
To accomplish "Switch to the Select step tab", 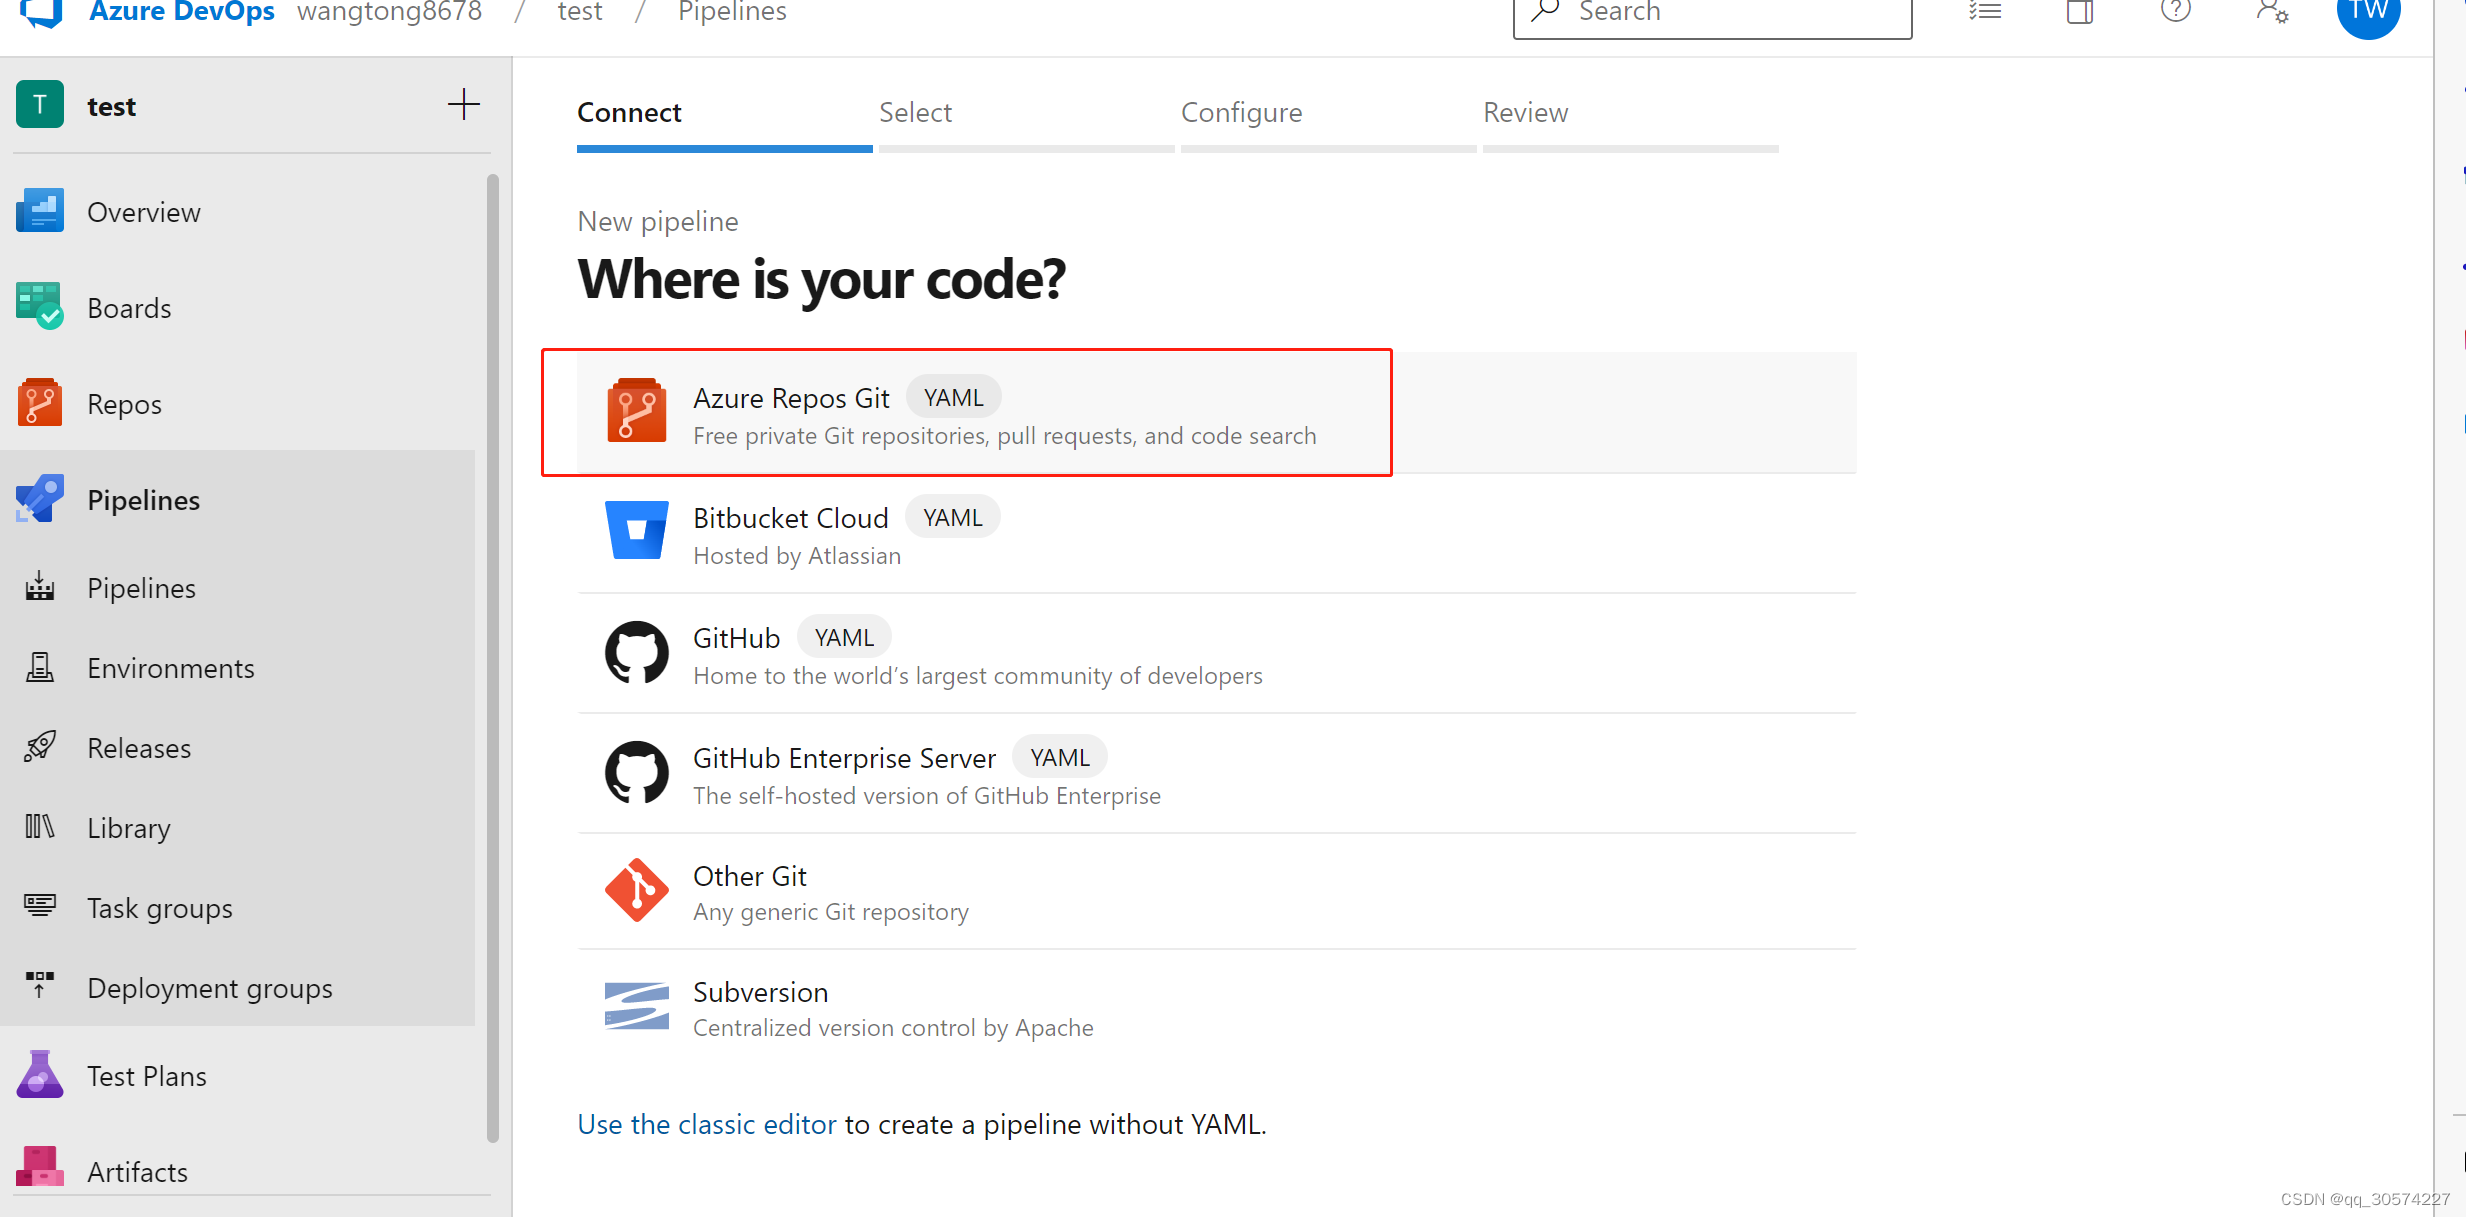I will coord(915,113).
